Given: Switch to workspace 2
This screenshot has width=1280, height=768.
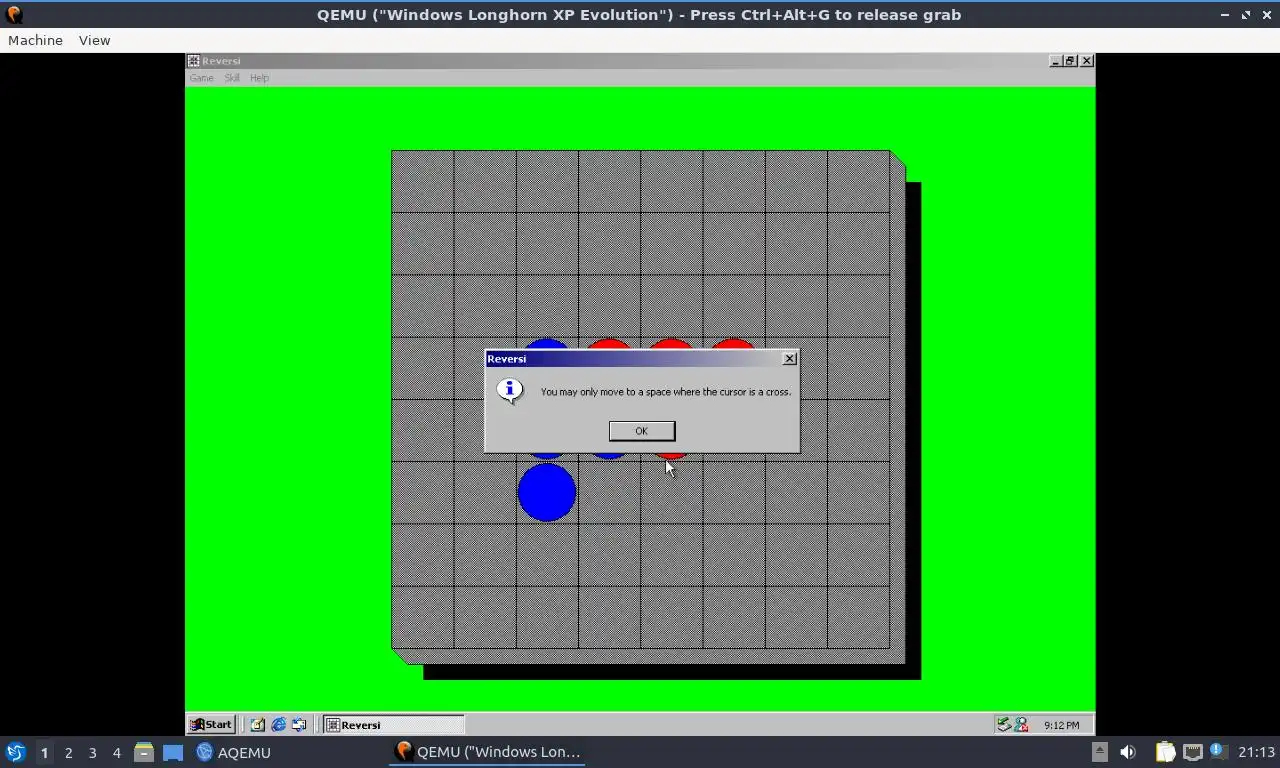Looking at the screenshot, I should click(68, 752).
